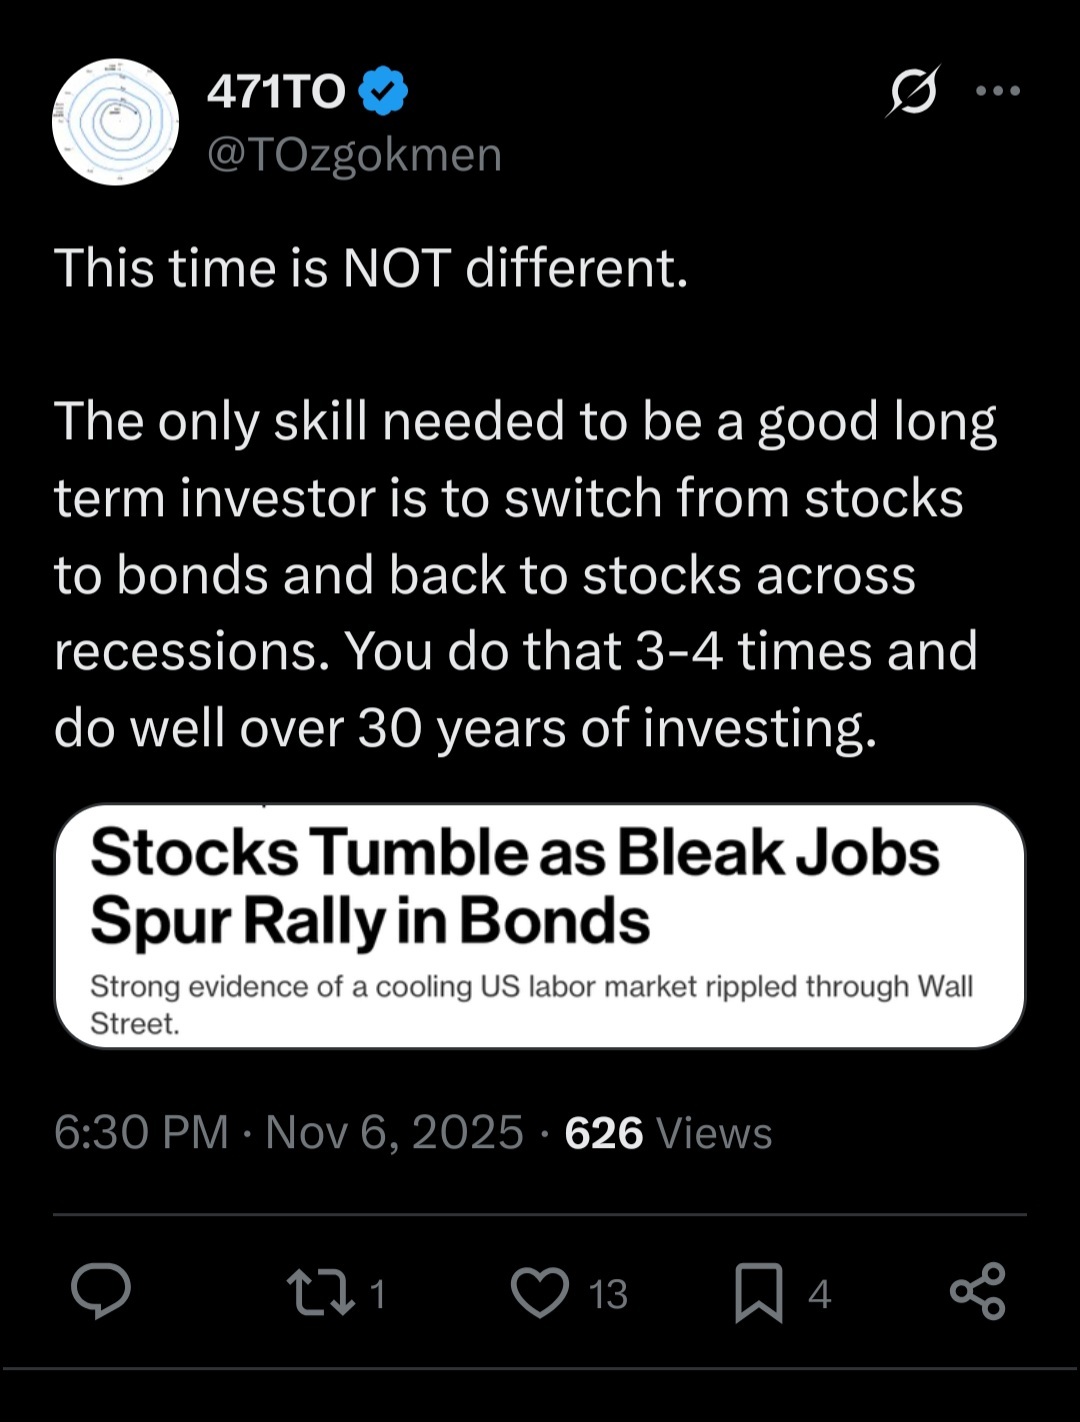Click the 471TO display name

tap(276, 92)
